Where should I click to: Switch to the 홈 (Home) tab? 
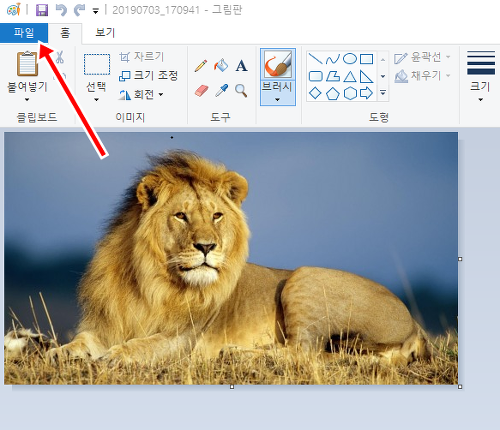(x=65, y=33)
